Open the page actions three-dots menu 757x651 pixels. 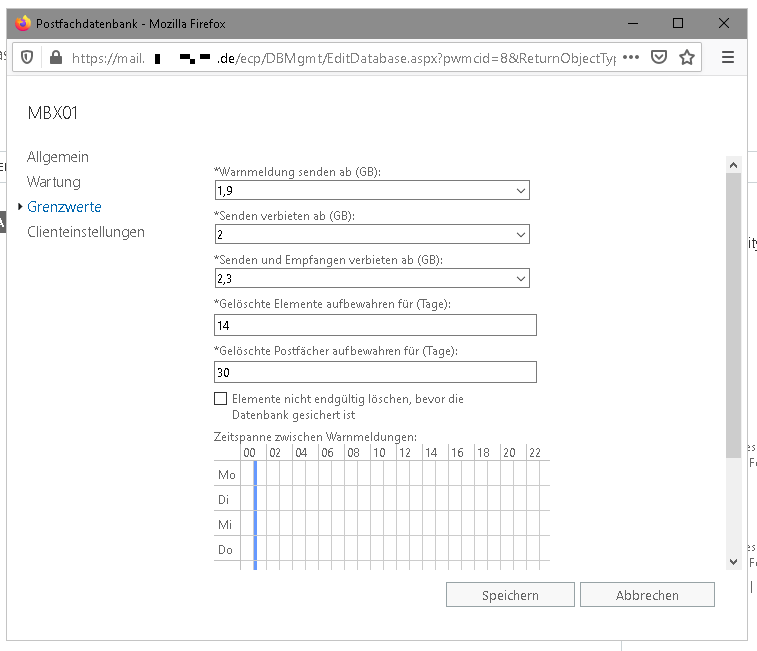click(x=631, y=57)
